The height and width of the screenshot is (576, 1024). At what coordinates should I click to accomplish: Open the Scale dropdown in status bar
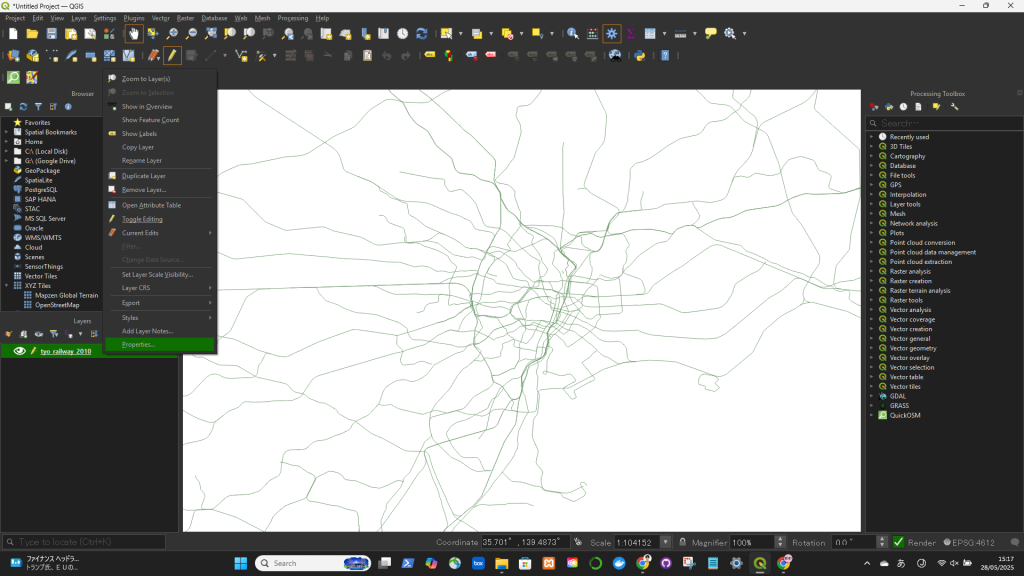pyautogui.click(x=666, y=542)
